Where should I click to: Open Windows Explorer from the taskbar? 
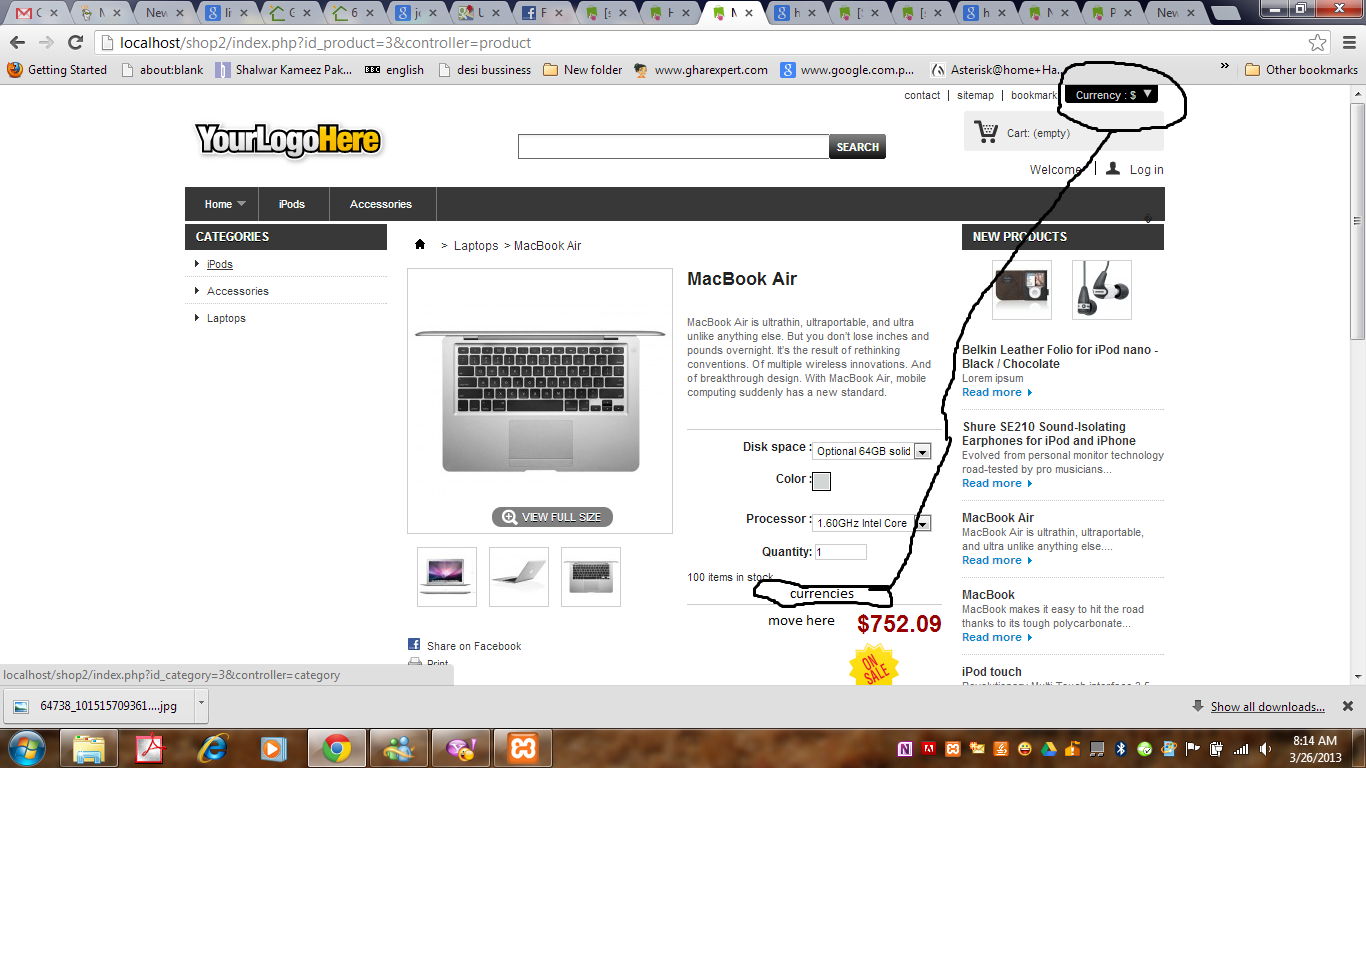pyautogui.click(x=89, y=748)
